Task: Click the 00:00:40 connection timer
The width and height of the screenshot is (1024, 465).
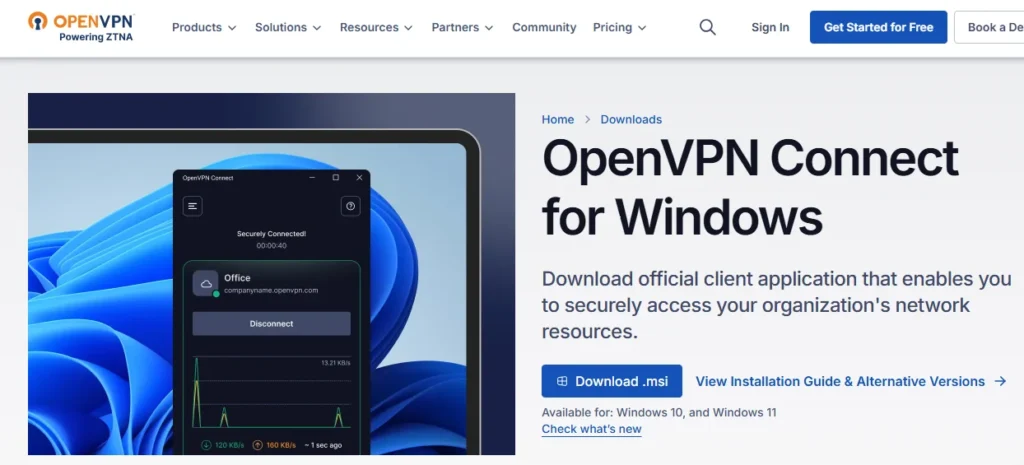Action: (271, 246)
